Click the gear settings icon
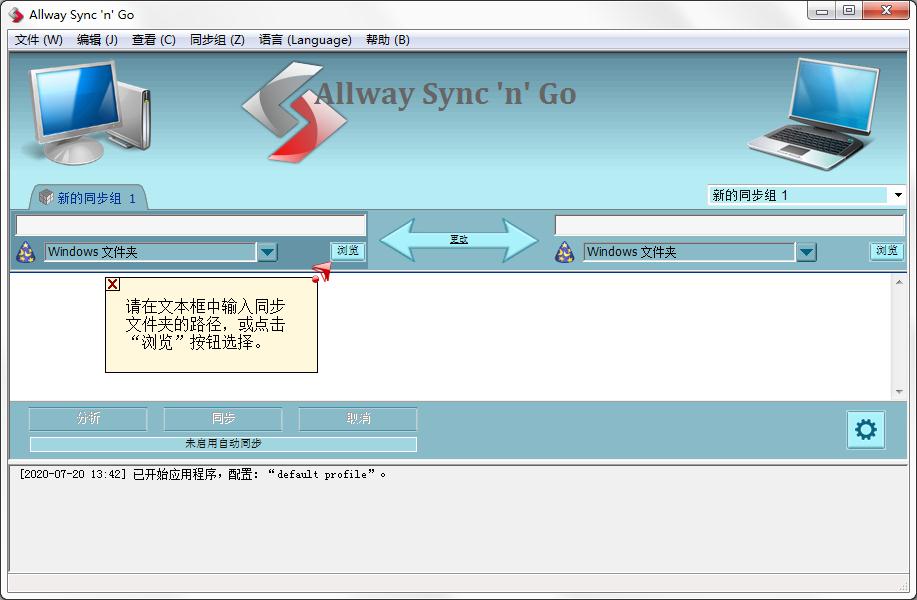 point(865,430)
